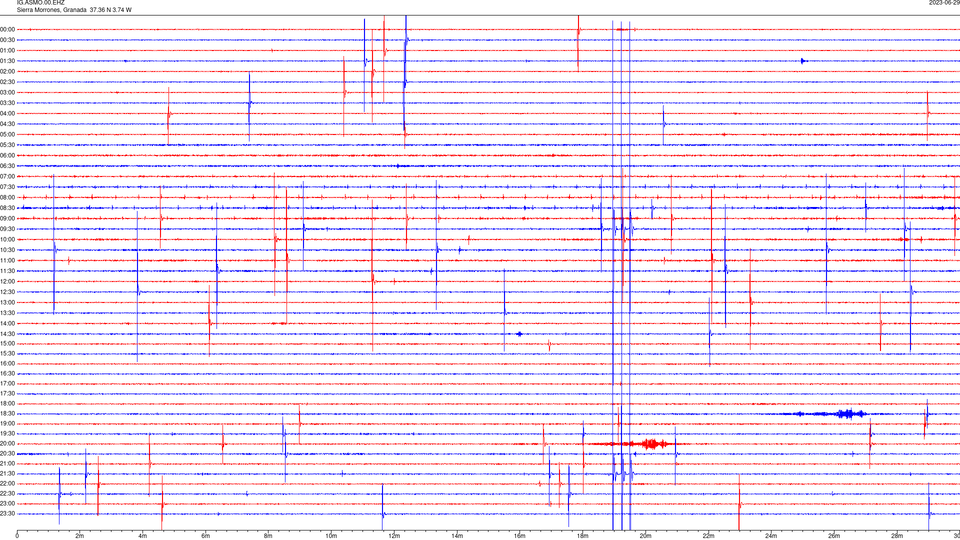Select the 00:00 time label
This screenshot has width=960, height=540.
pyautogui.click(x=7, y=29)
